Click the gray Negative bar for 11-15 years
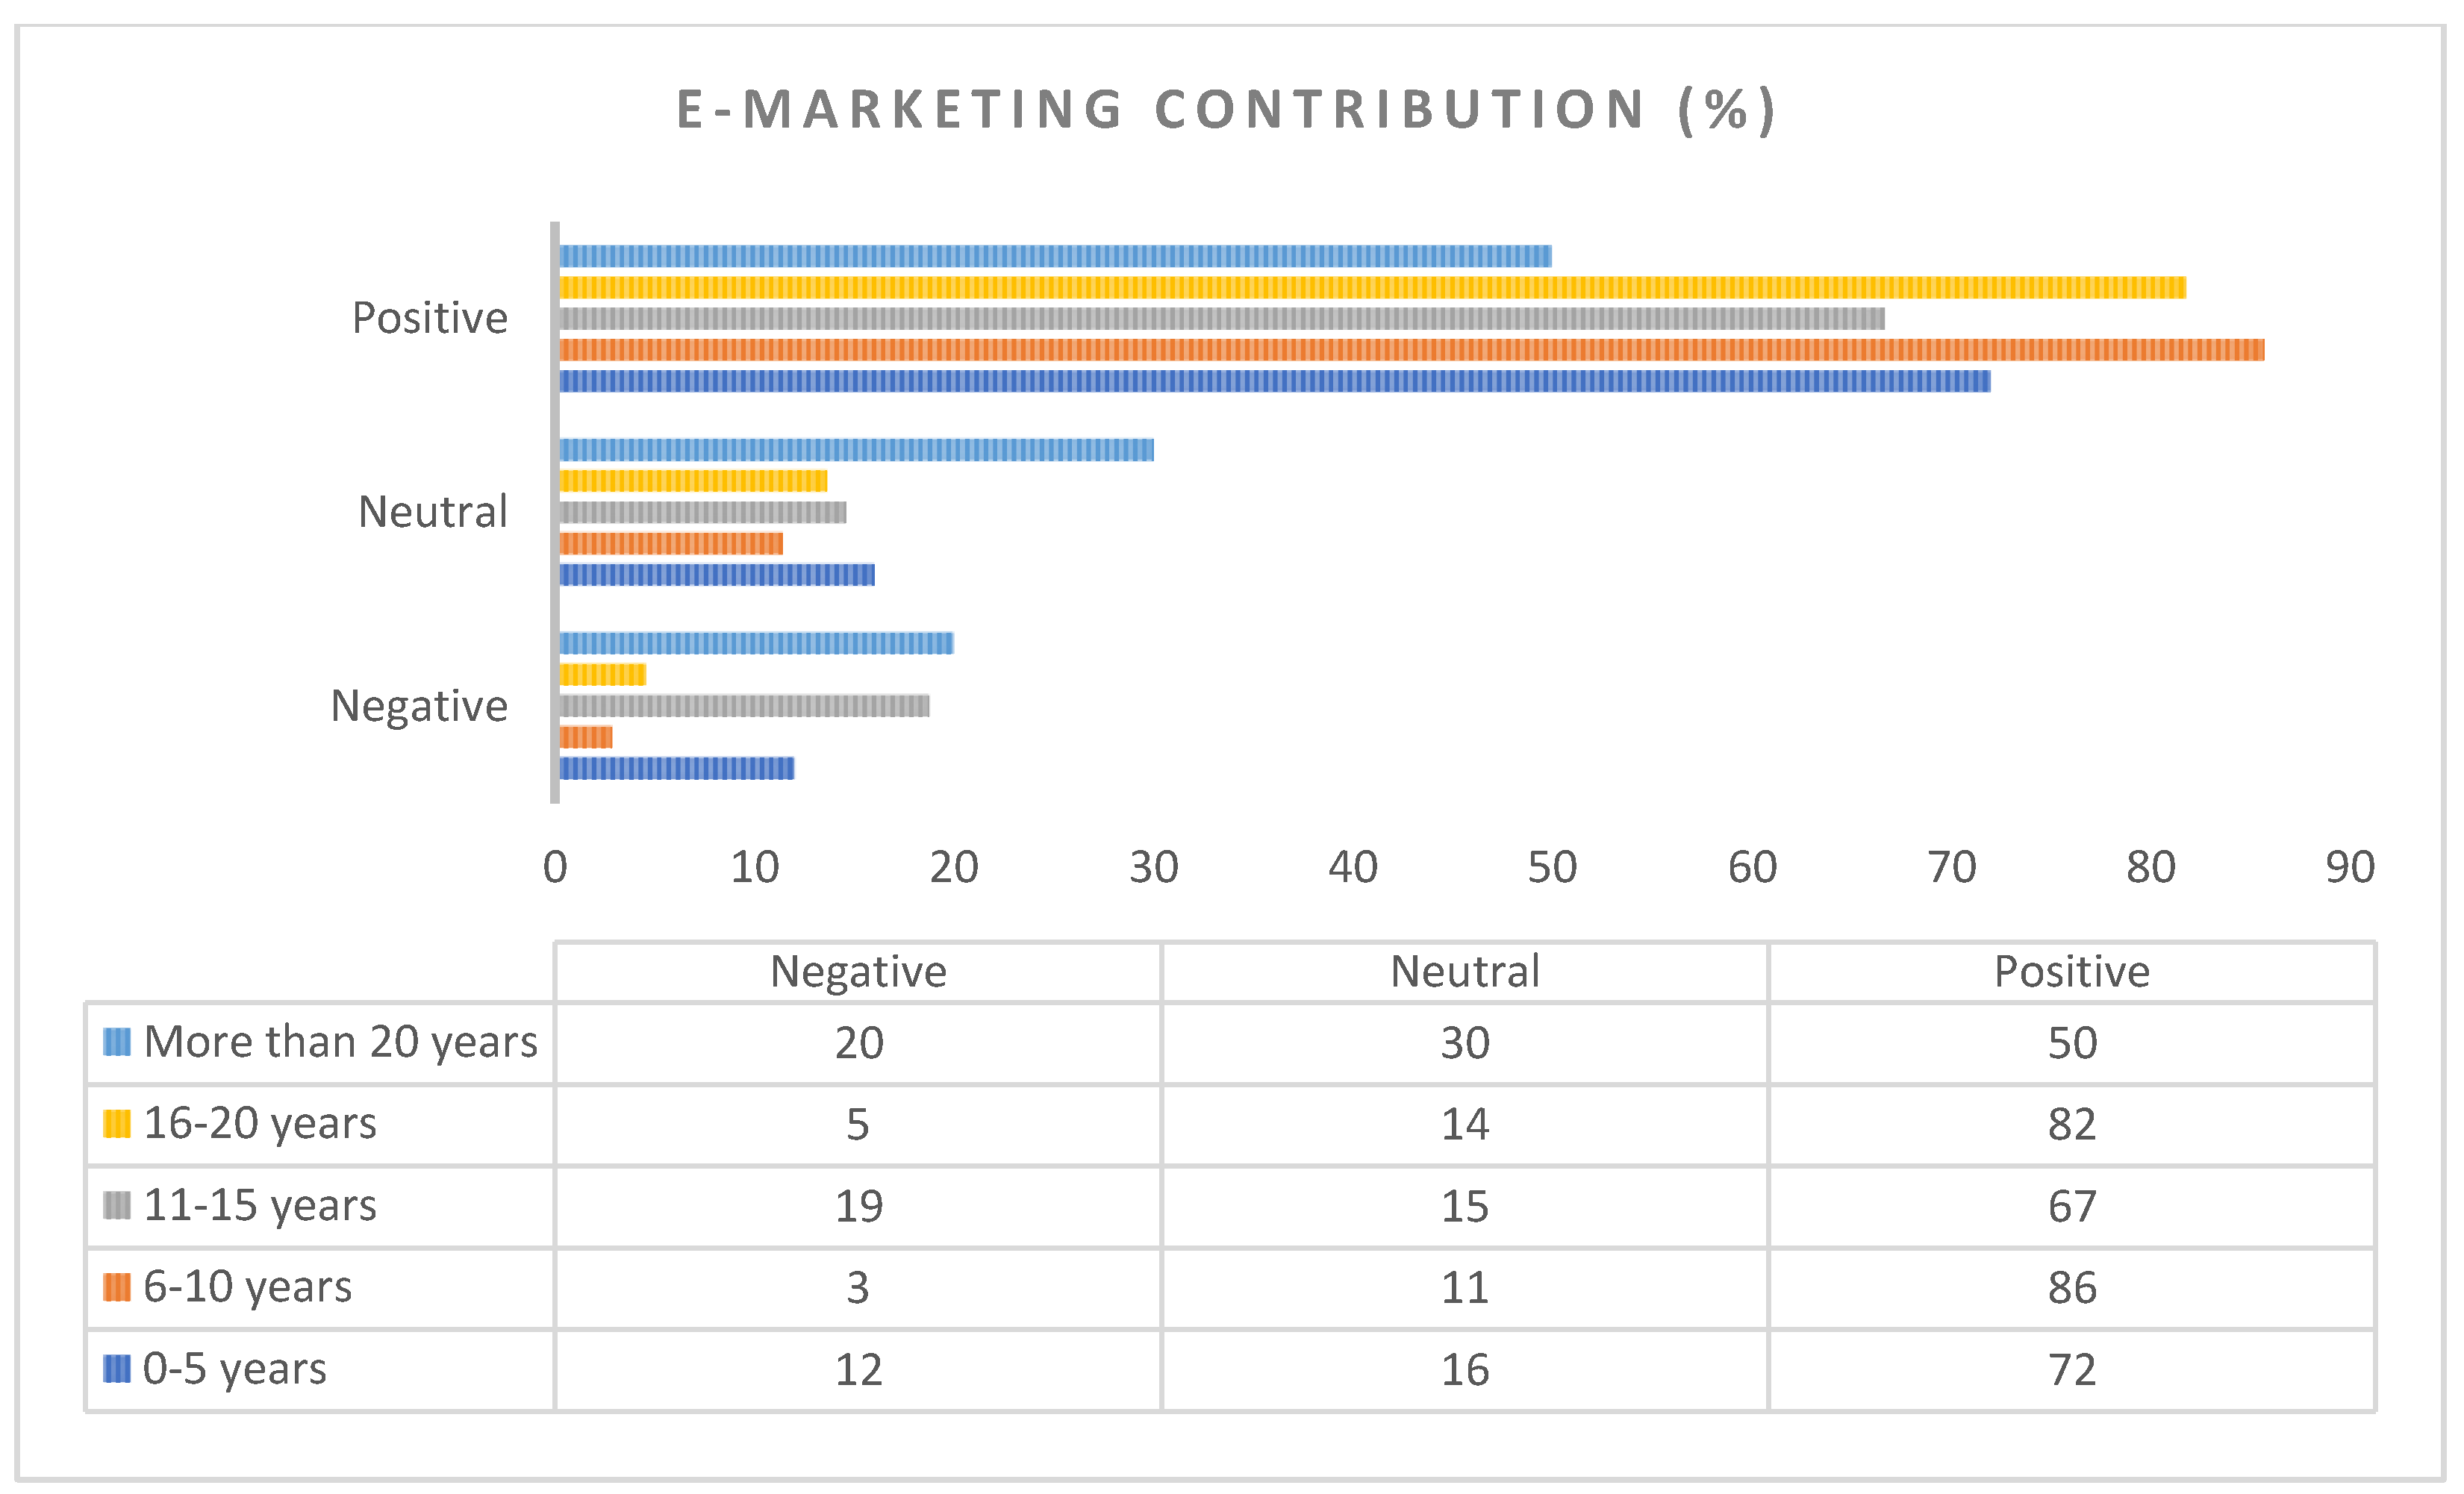This screenshot has height=1494, width=2464. coord(743,706)
